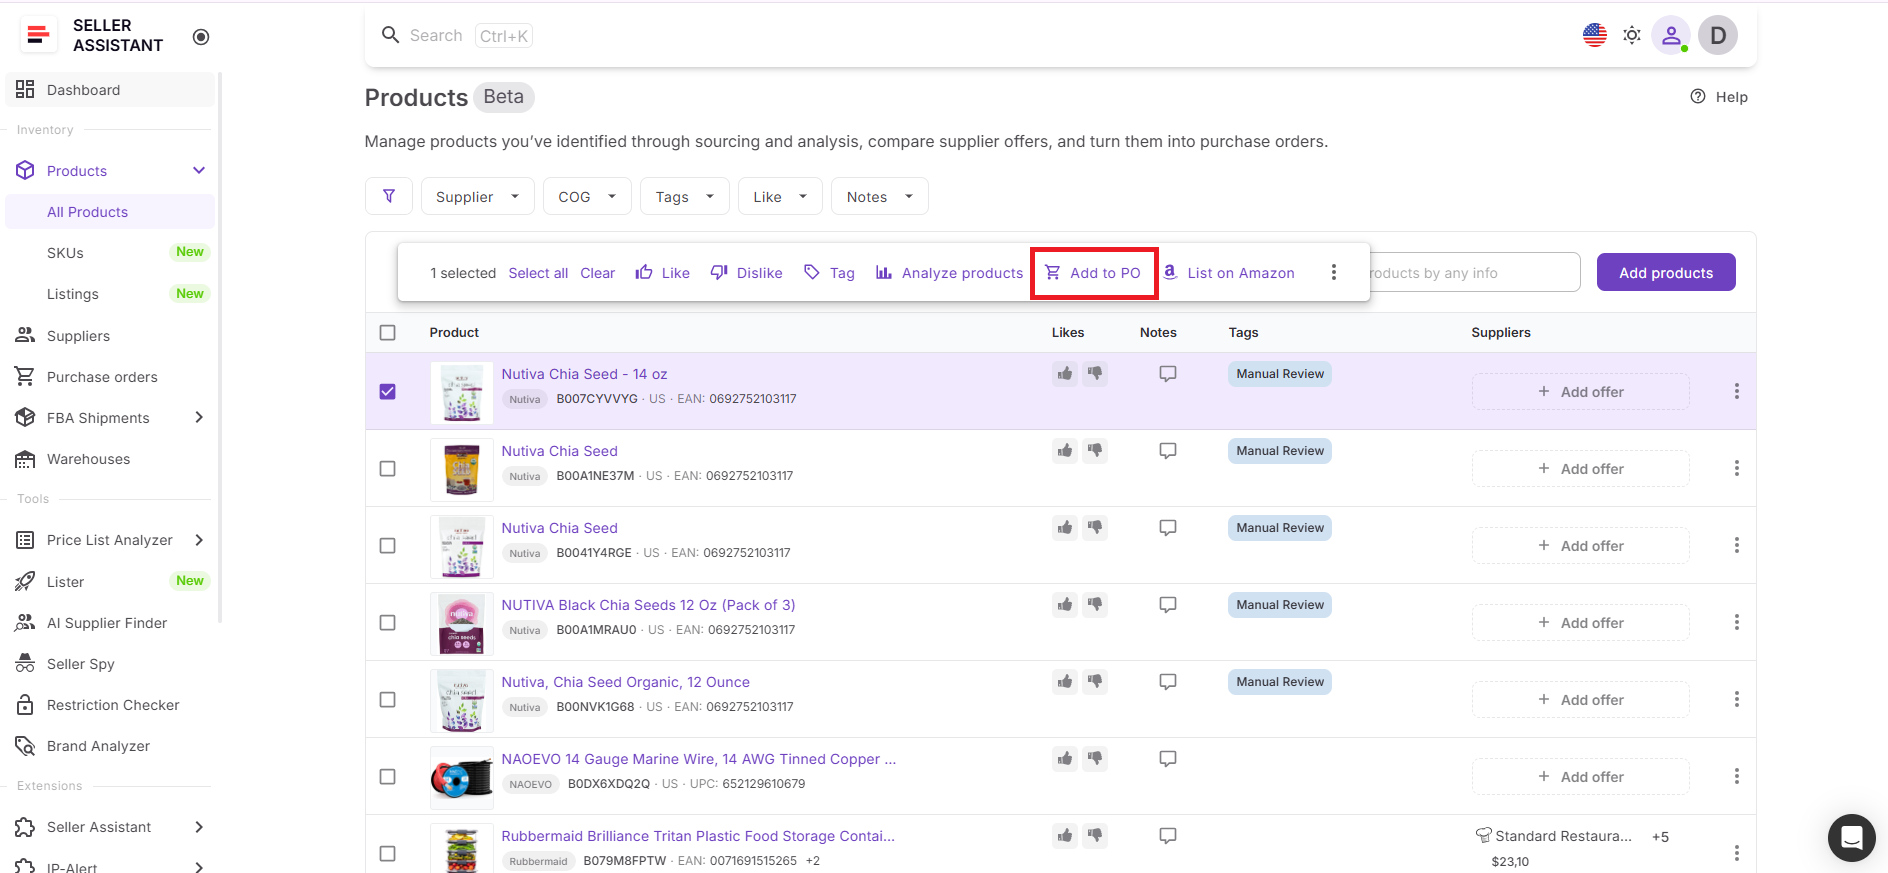This screenshot has height=873, width=1888.
Task: Open the NAOEVO Marine Wire product thumbnail
Action: coord(462,777)
